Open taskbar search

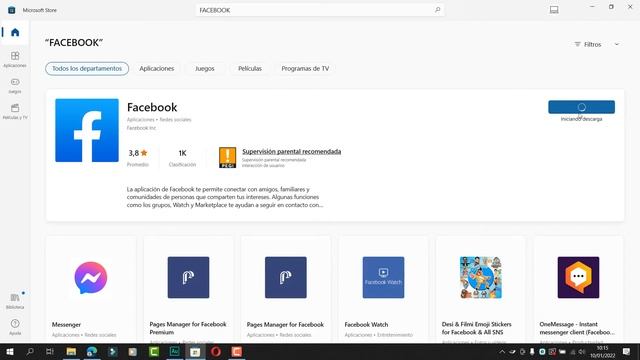click(30, 352)
